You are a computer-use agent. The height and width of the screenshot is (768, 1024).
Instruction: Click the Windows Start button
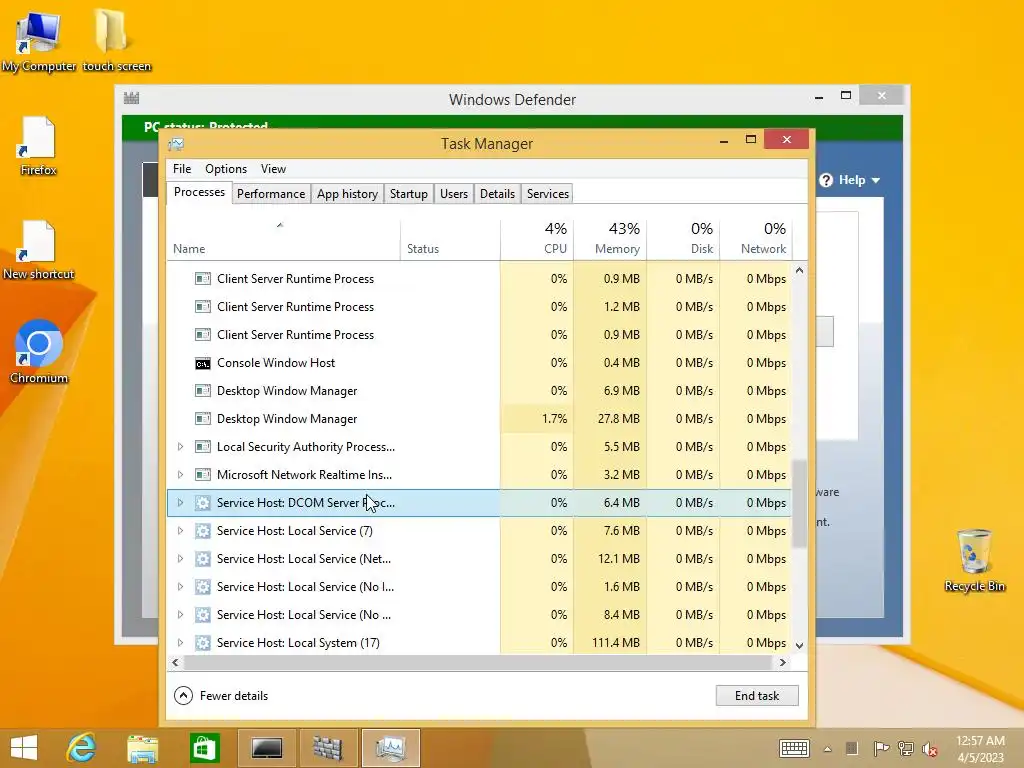24,748
